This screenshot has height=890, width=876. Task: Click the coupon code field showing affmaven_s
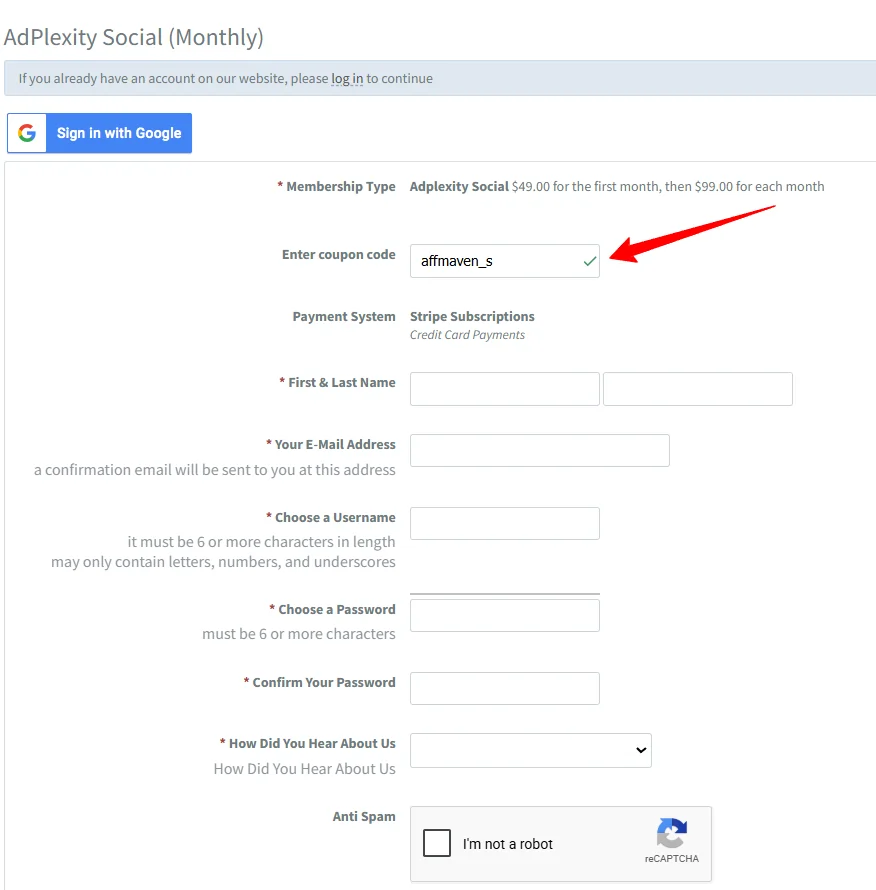coord(490,261)
